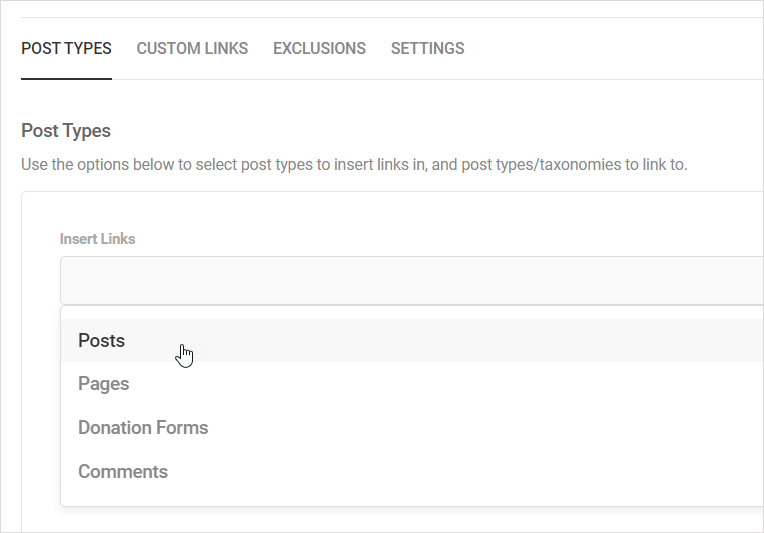764x533 pixels.
Task: Select Posts from the dropdown list
Action: point(412,341)
